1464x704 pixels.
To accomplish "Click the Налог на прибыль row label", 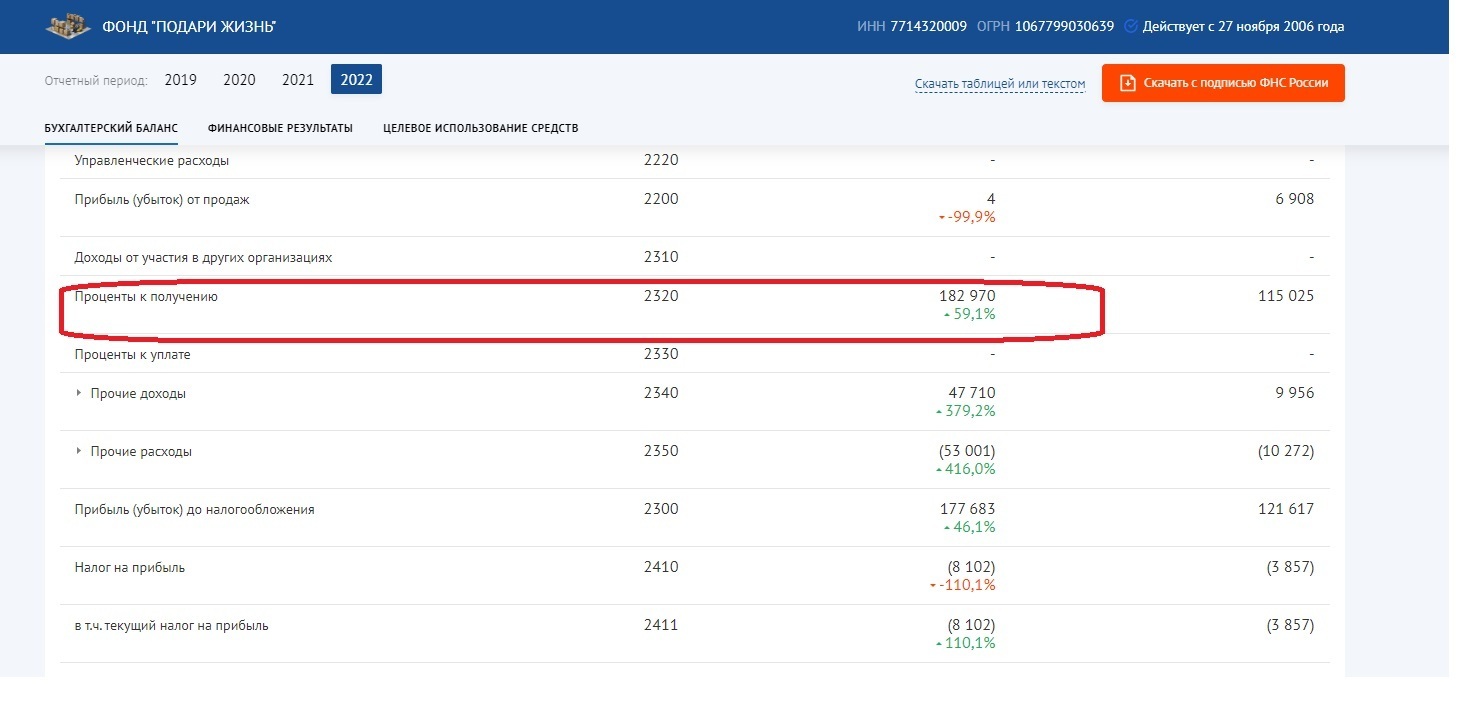I will point(130,568).
